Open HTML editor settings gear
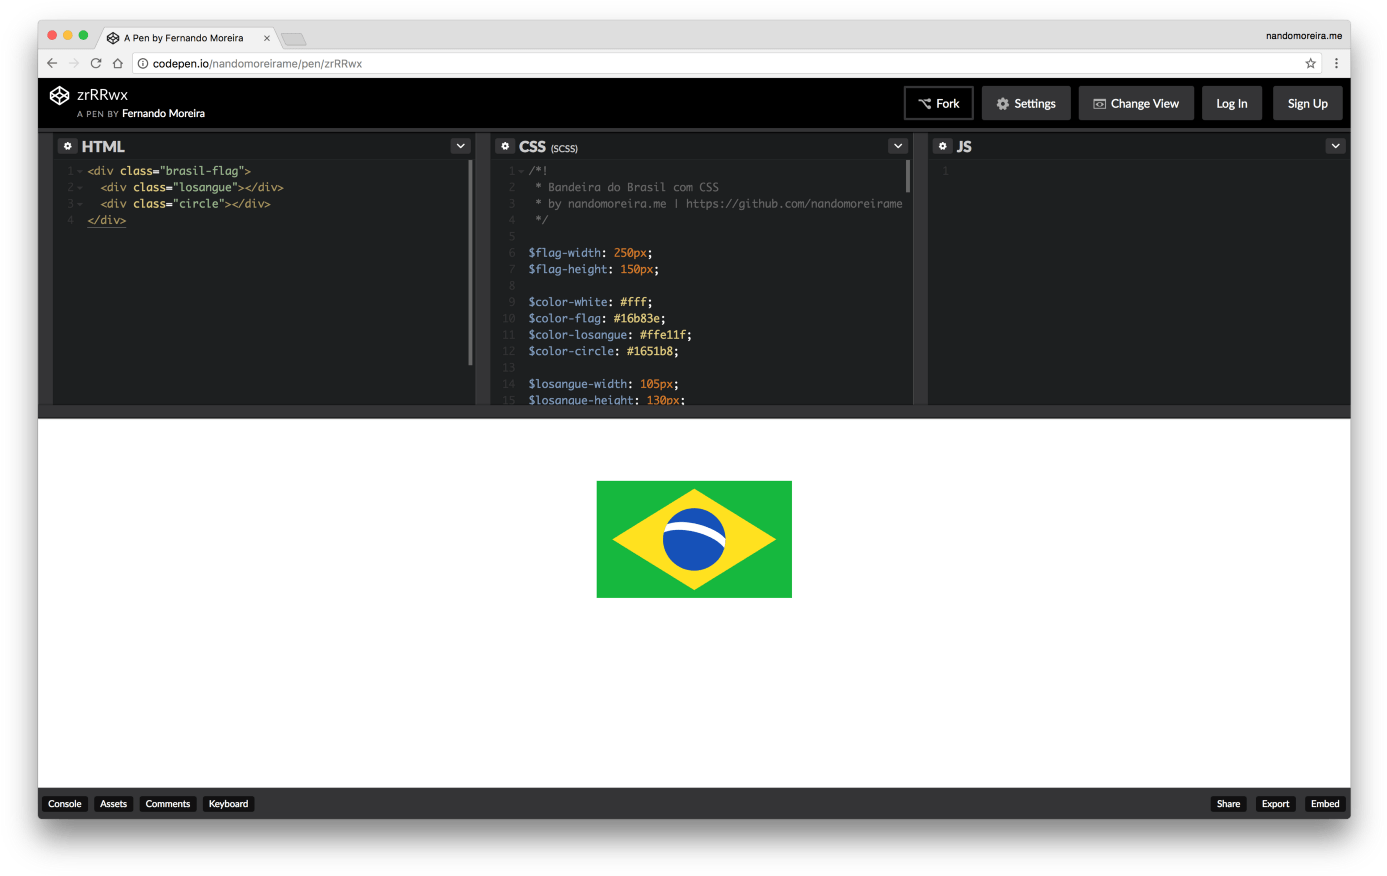1387x876 pixels. click(x=68, y=146)
